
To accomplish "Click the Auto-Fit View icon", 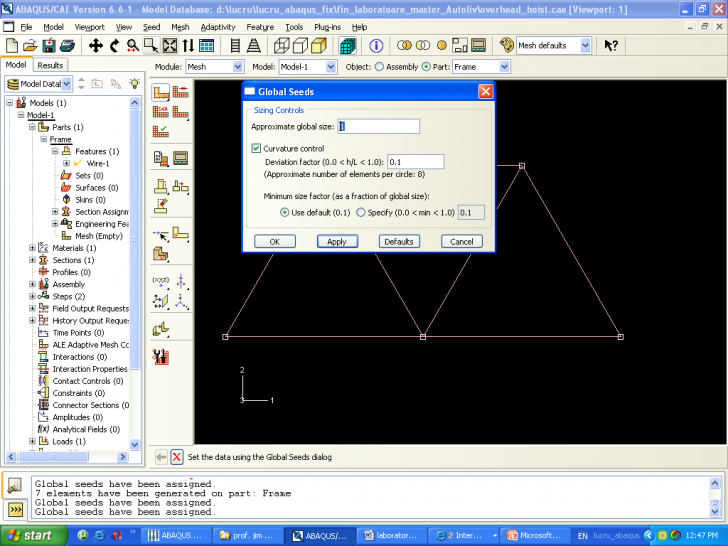I will [x=170, y=46].
